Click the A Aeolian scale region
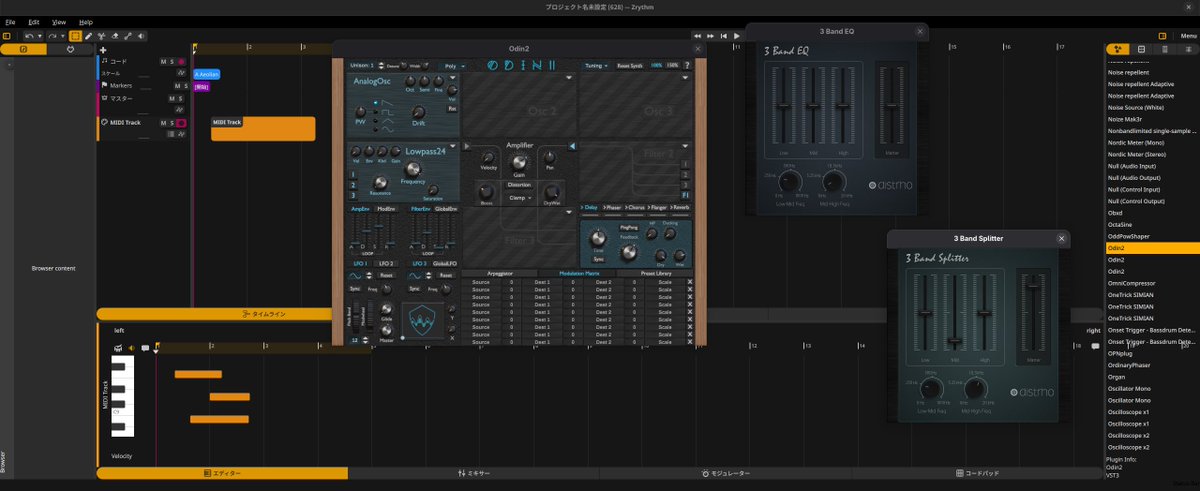1200x491 pixels. [x=207, y=74]
